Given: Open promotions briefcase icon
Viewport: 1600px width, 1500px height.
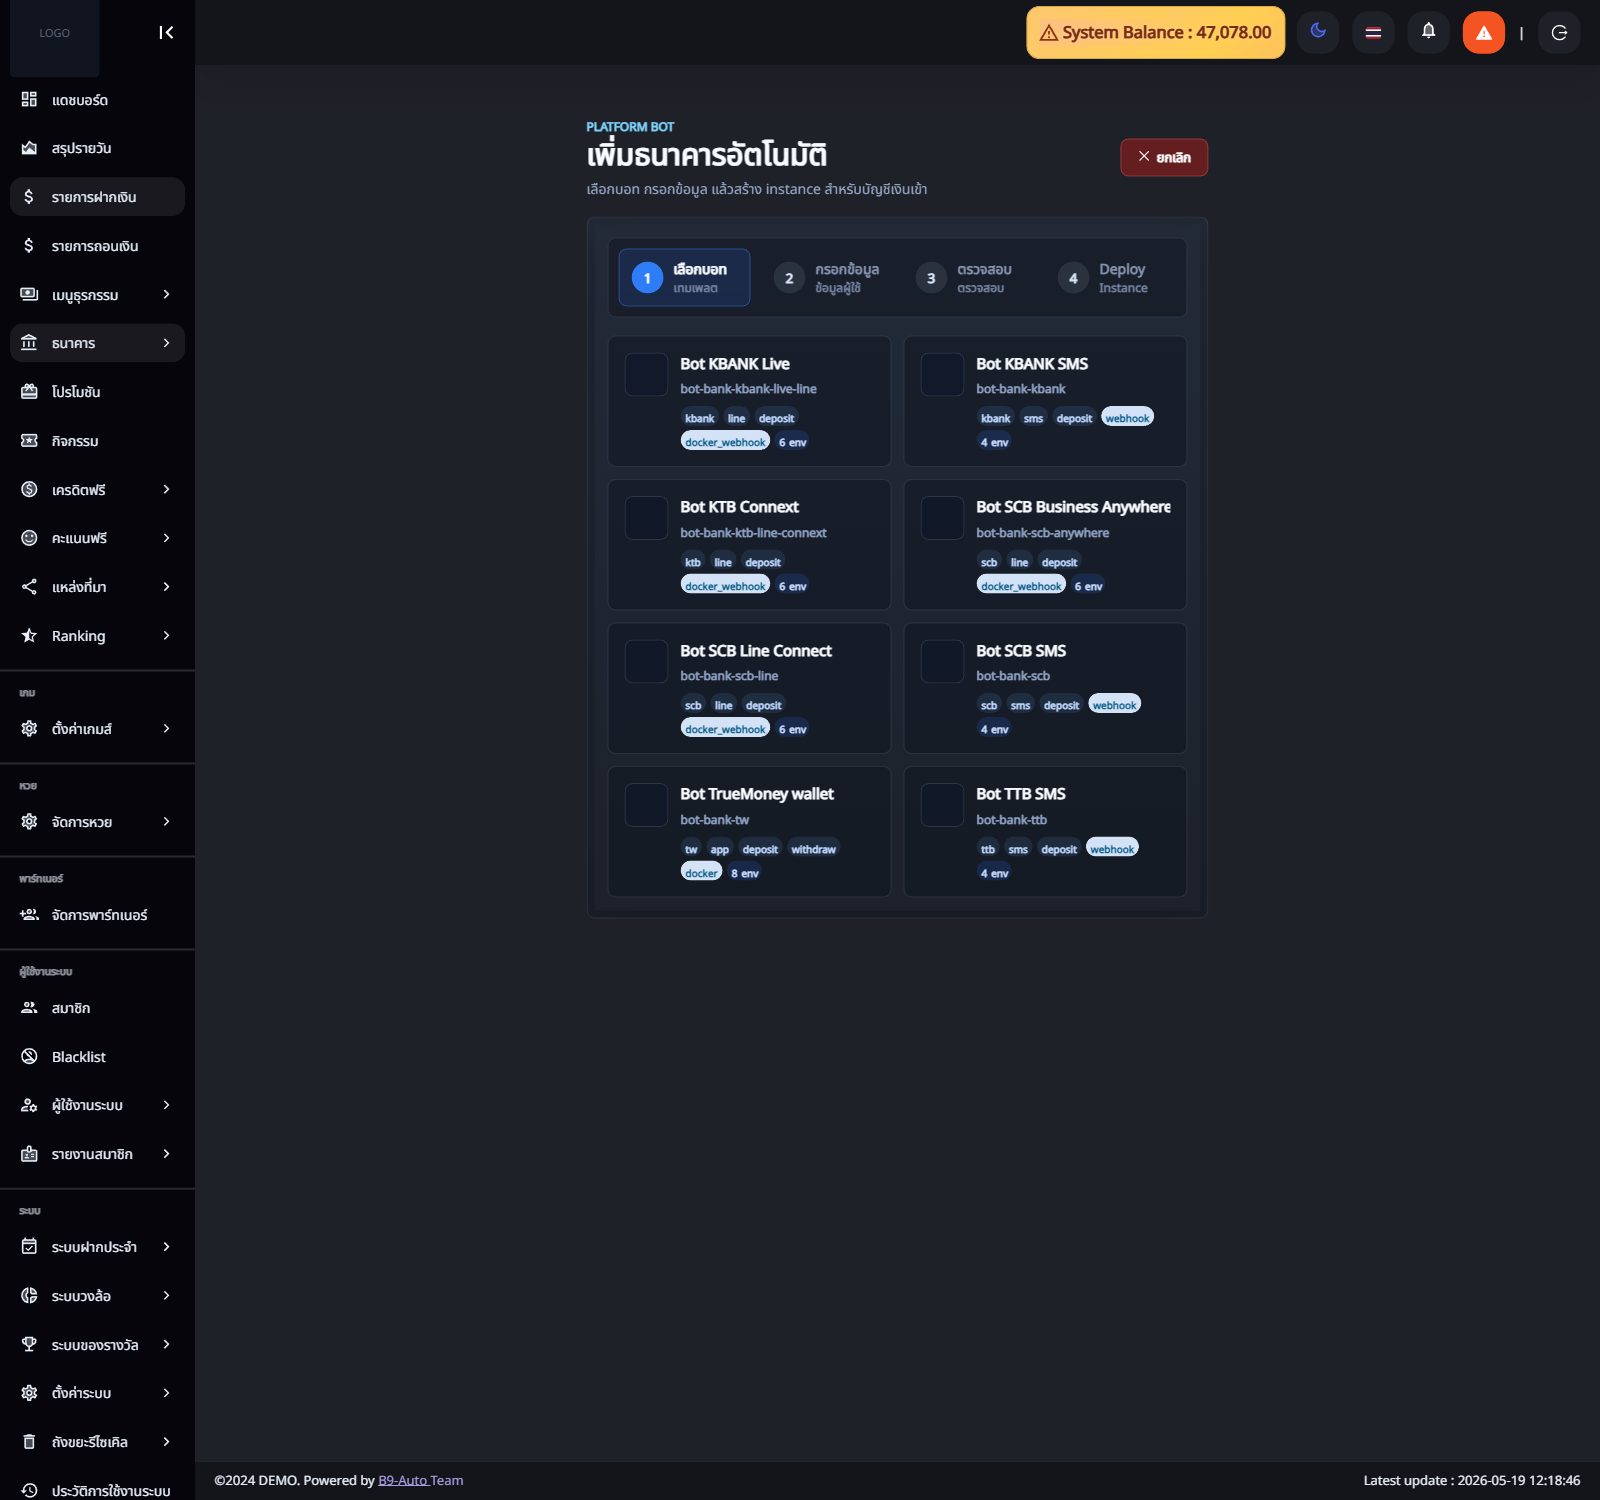Looking at the screenshot, I should 29,392.
